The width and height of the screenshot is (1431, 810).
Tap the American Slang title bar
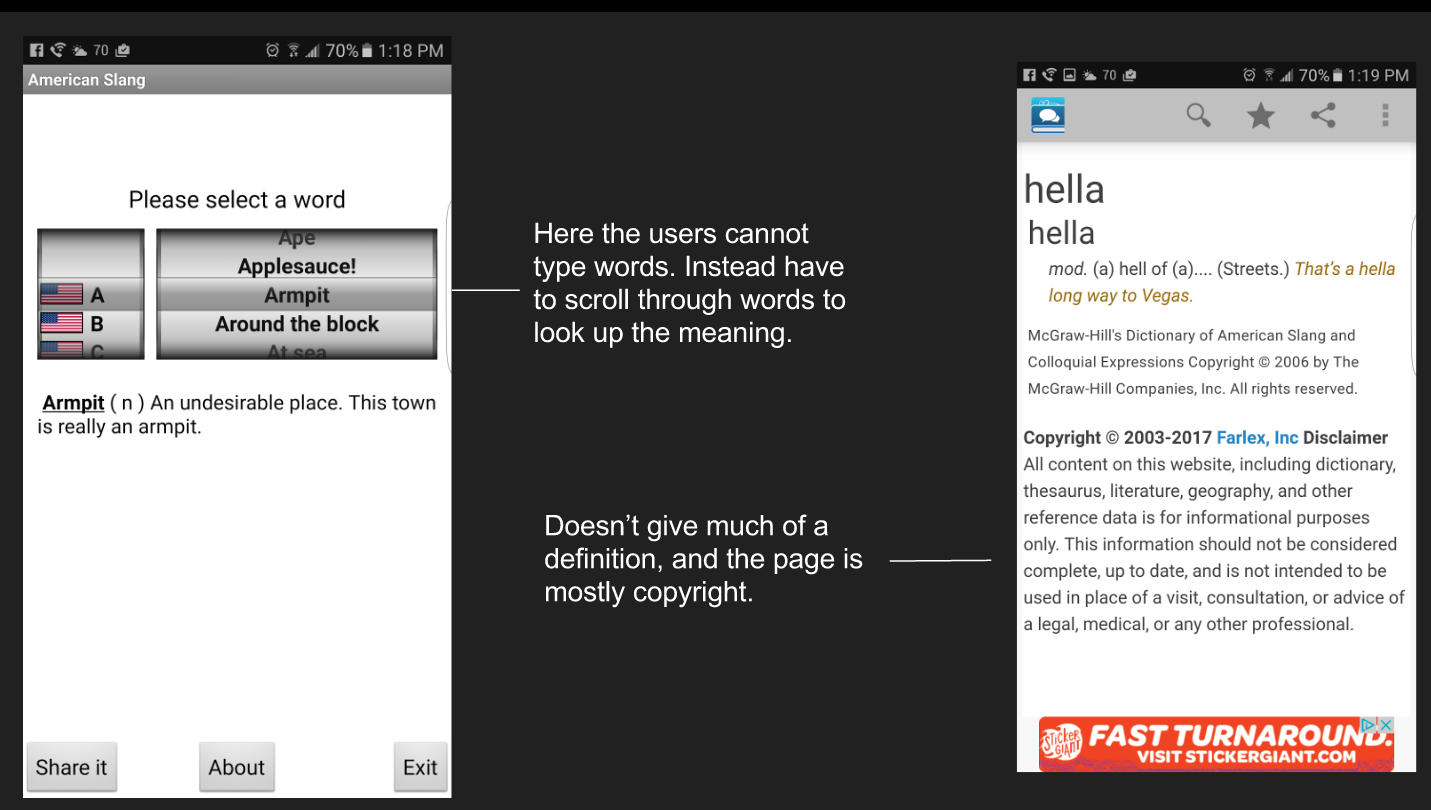click(x=237, y=80)
